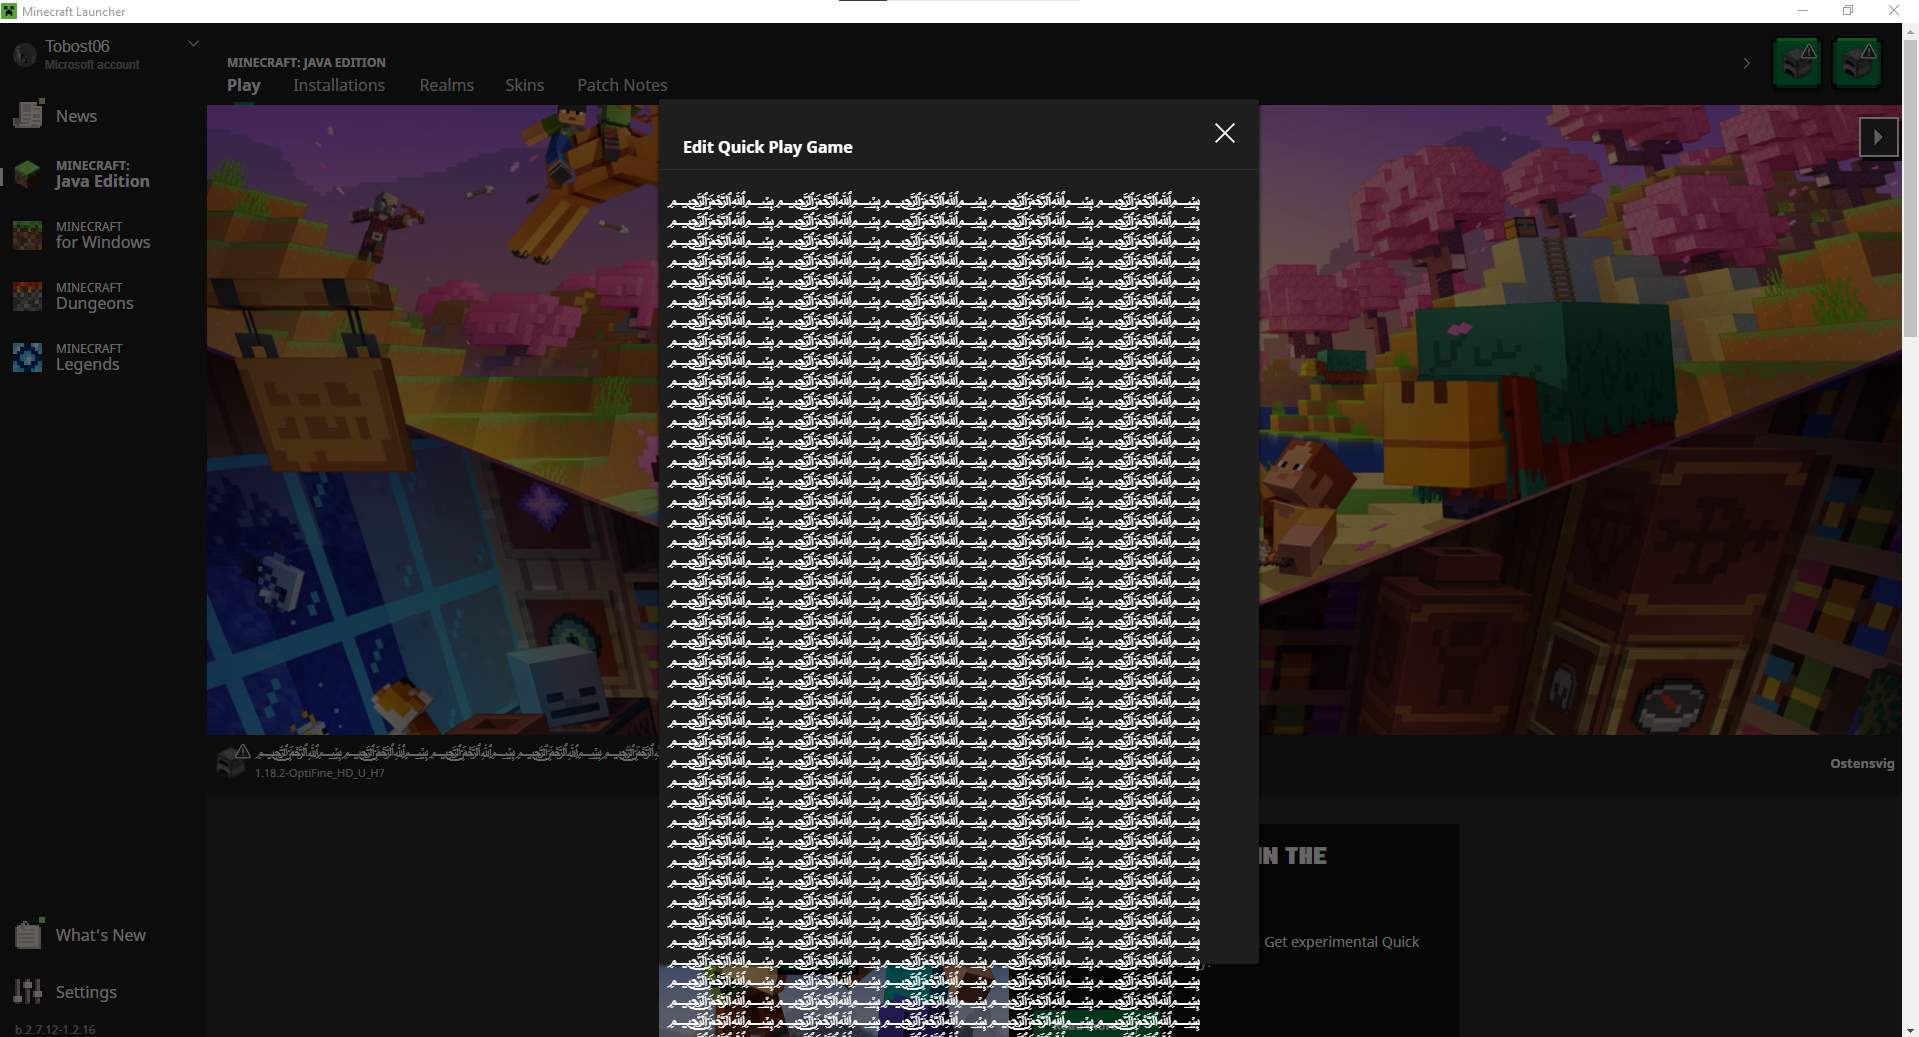Switch to the Play tab
This screenshot has width=1919, height=1037.
tap(244, 85)
